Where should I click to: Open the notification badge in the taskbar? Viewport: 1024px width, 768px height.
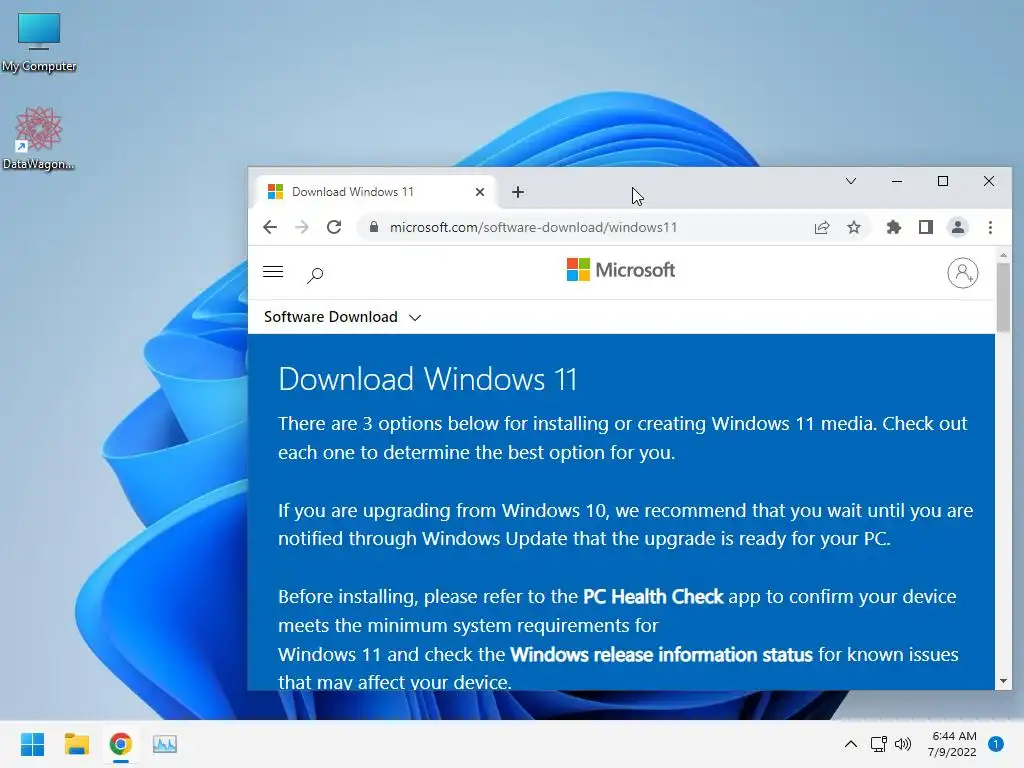coord(996,744)
